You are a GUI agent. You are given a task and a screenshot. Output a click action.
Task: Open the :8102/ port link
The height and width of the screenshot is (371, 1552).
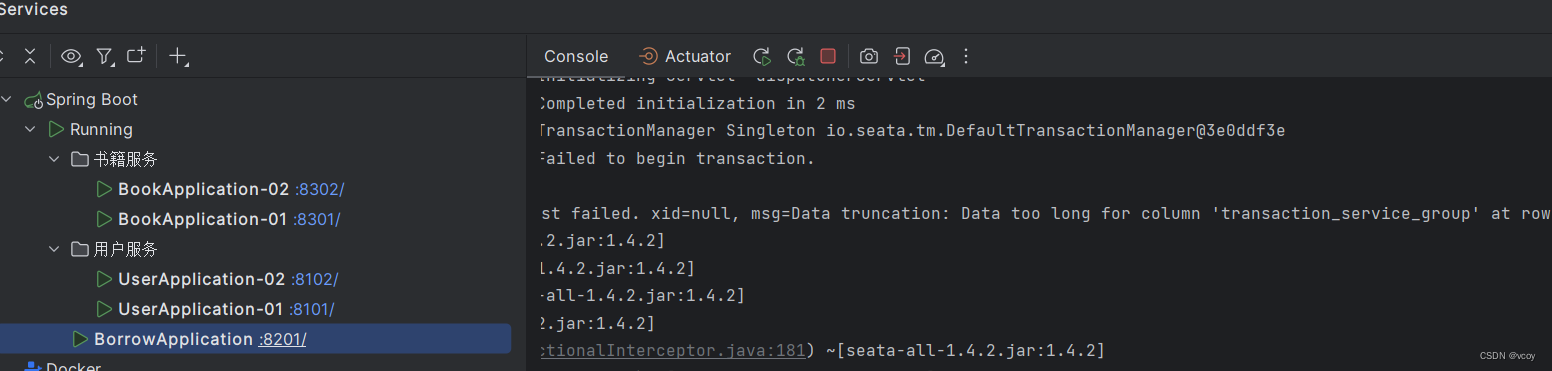pyautogui.click(x=315, y=279)
